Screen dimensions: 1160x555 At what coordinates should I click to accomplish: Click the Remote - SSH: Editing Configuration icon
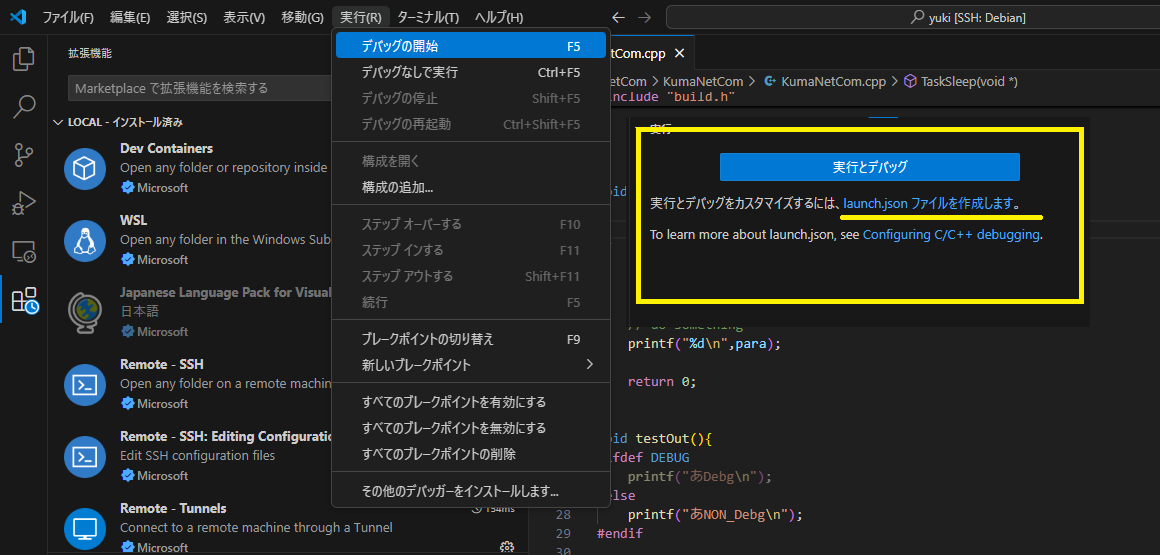pyautogui.click(x=85, y=457)
